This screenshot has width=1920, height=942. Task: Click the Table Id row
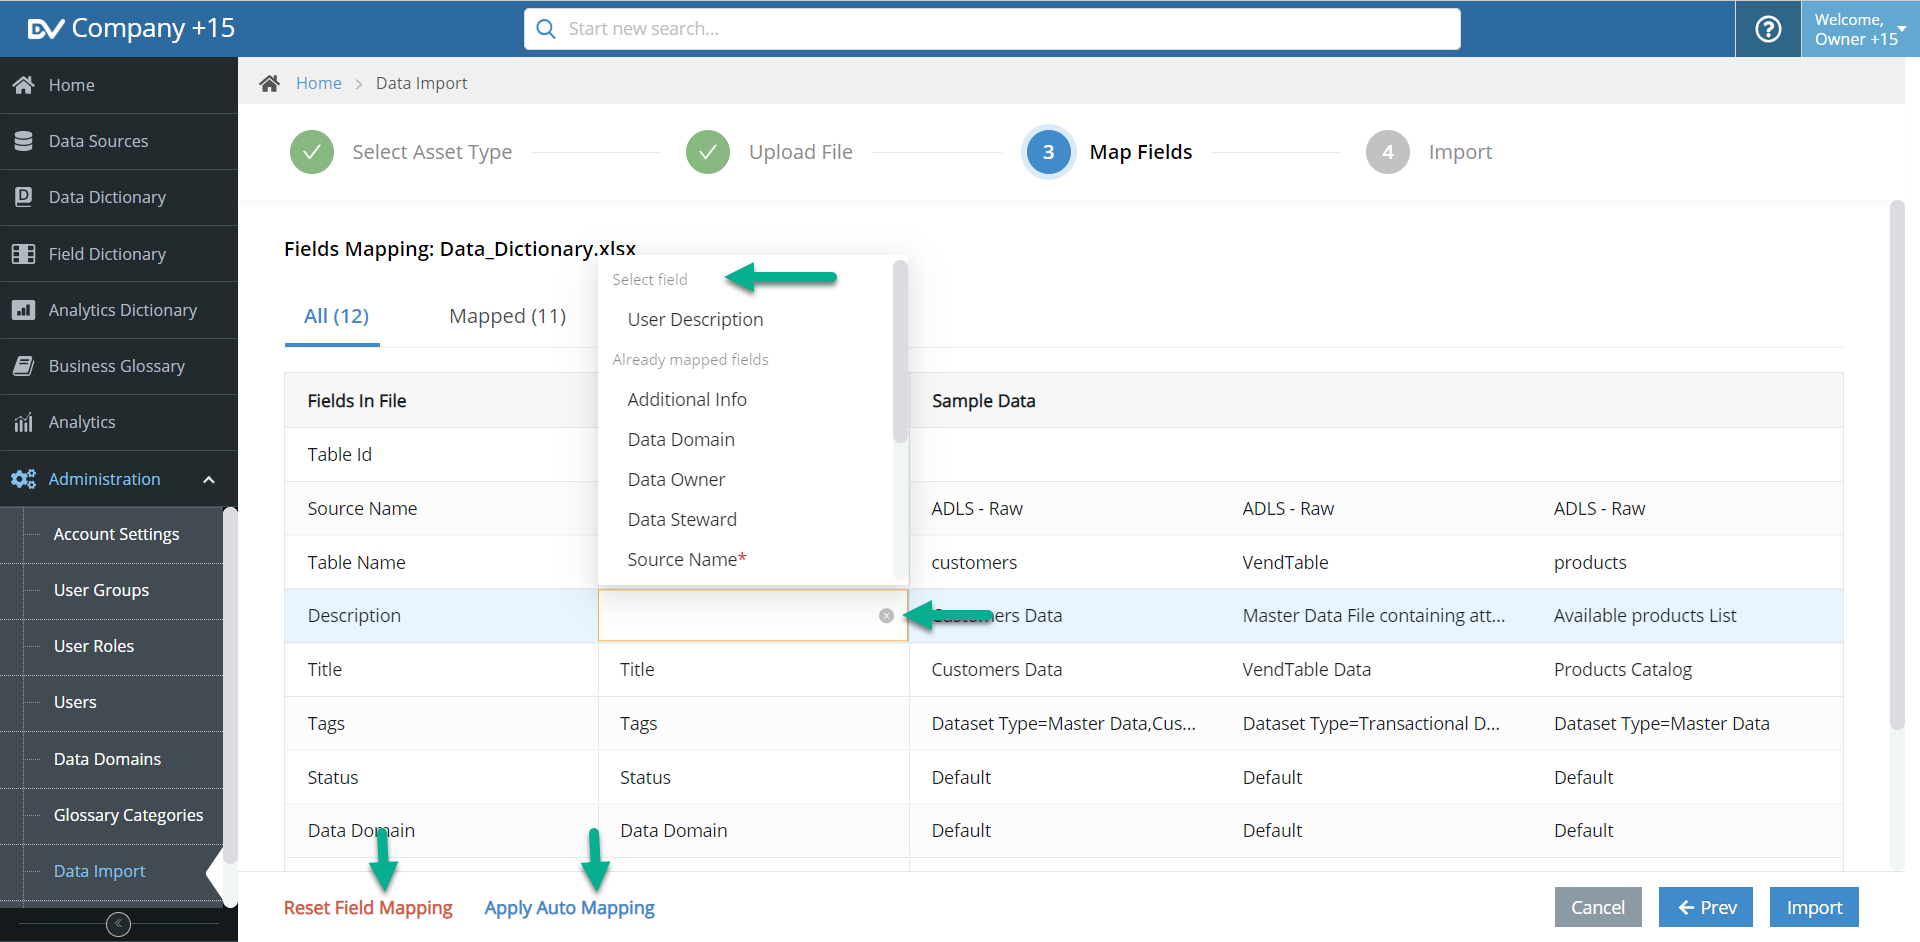click(1063, 455)
